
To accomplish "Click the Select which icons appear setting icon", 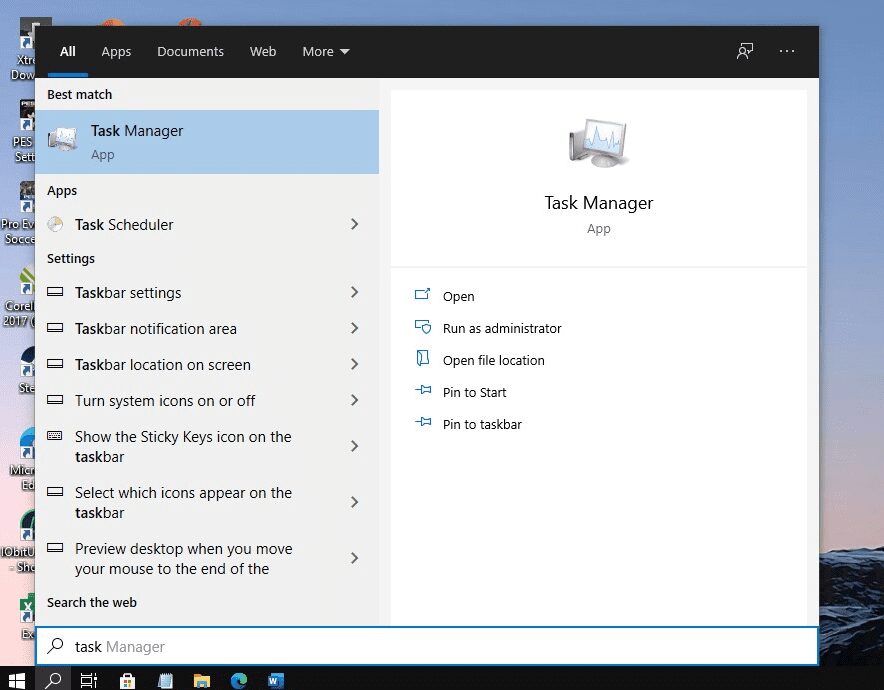I will click(55, 492).
